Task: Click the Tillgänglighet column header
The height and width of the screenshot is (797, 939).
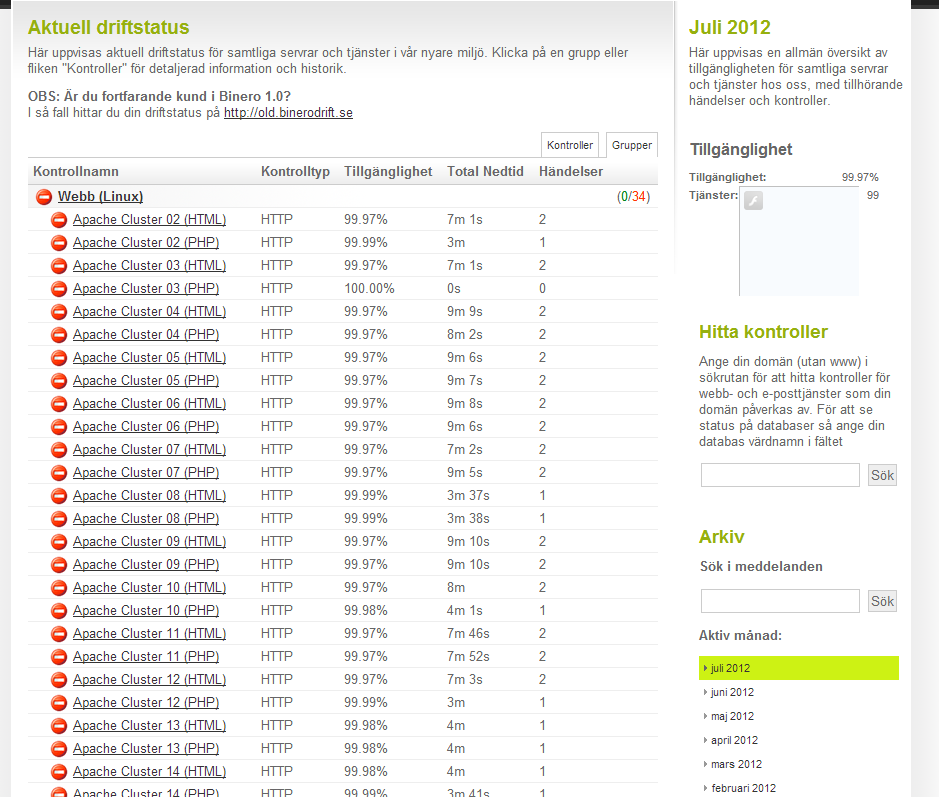Action: (388, 171)
